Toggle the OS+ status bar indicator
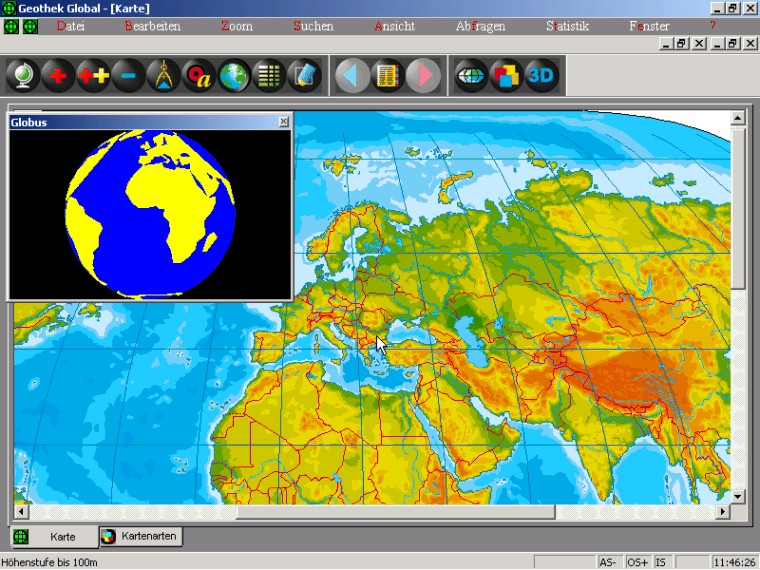The height and width of the screenshot is (570, 760). pyautogui.click(x=637, y=562)
